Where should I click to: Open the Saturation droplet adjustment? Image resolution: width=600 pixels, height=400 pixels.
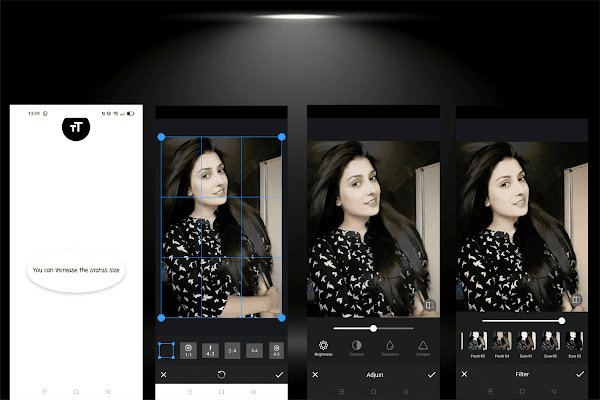tap(390, 348)
